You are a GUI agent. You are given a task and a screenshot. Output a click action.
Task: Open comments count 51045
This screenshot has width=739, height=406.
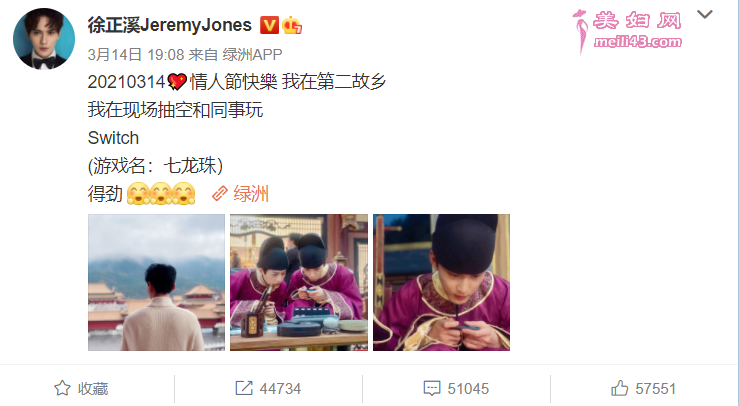tap(468, 389)
